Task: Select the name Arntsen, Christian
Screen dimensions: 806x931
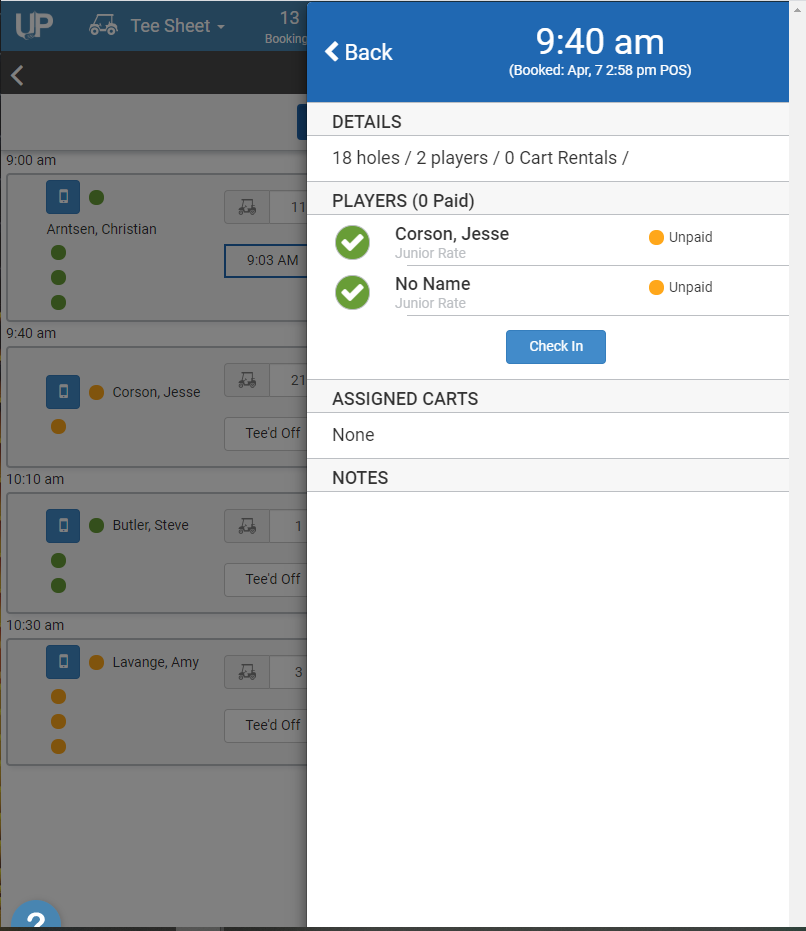Action: pyautogui.click(x=102, y=229)
